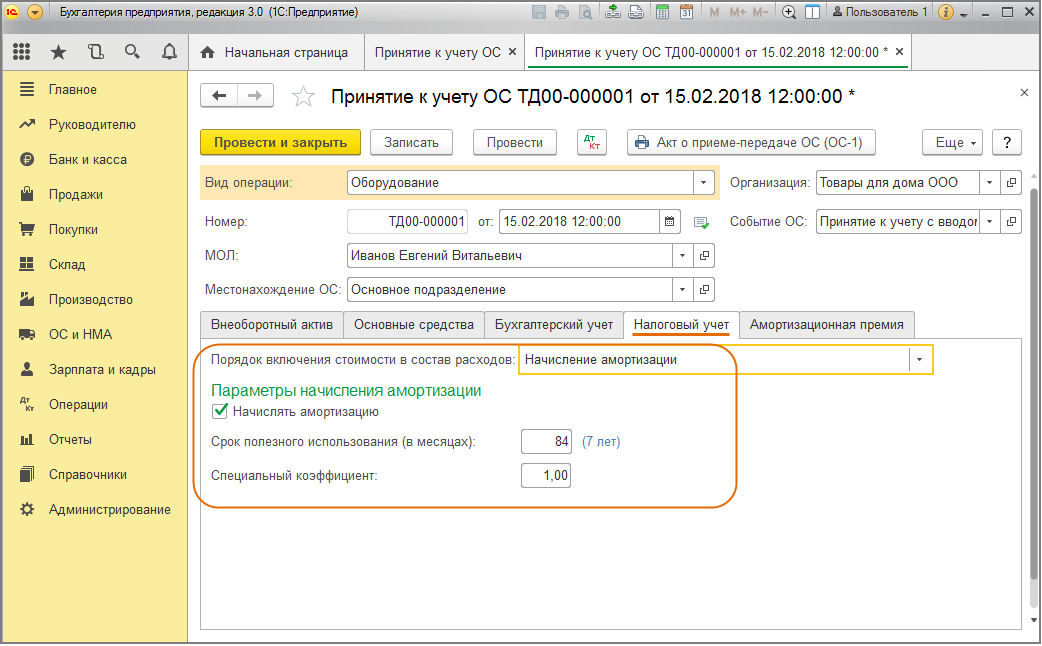Click the Провести button

tap(515, 142)
